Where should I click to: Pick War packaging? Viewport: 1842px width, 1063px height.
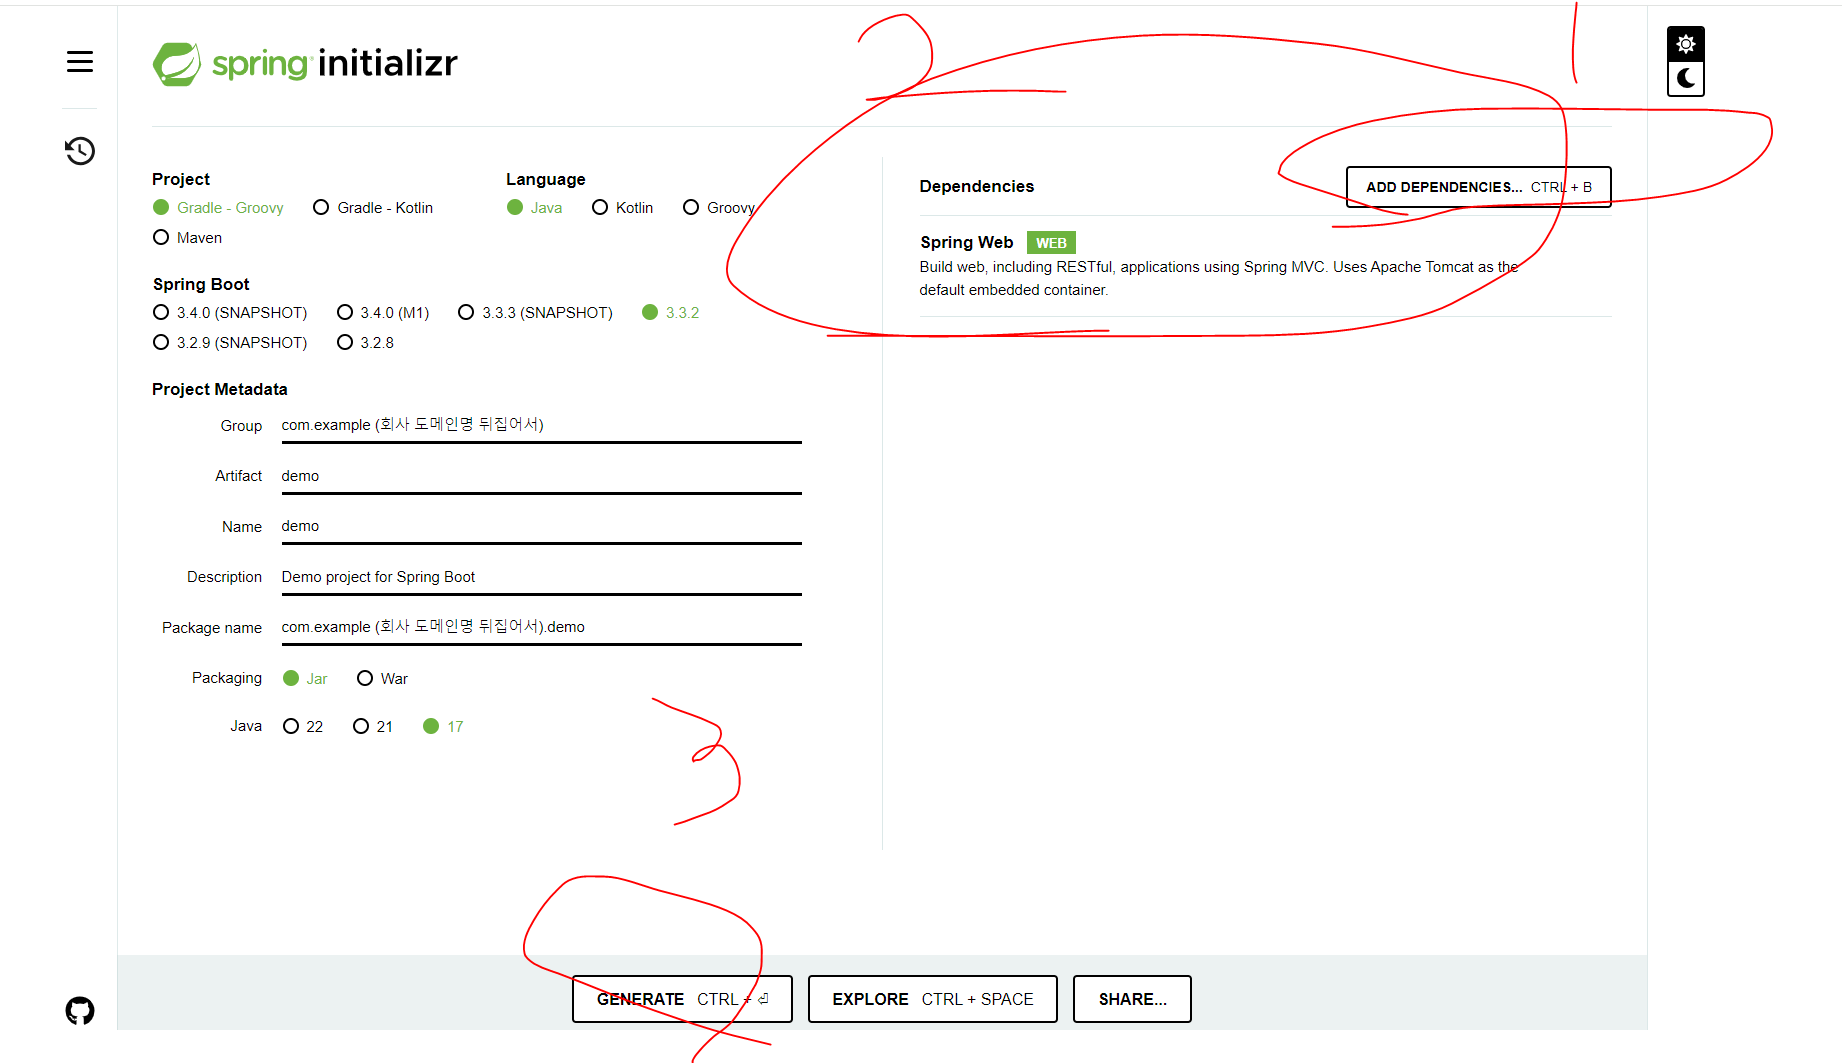click(382, 679)
